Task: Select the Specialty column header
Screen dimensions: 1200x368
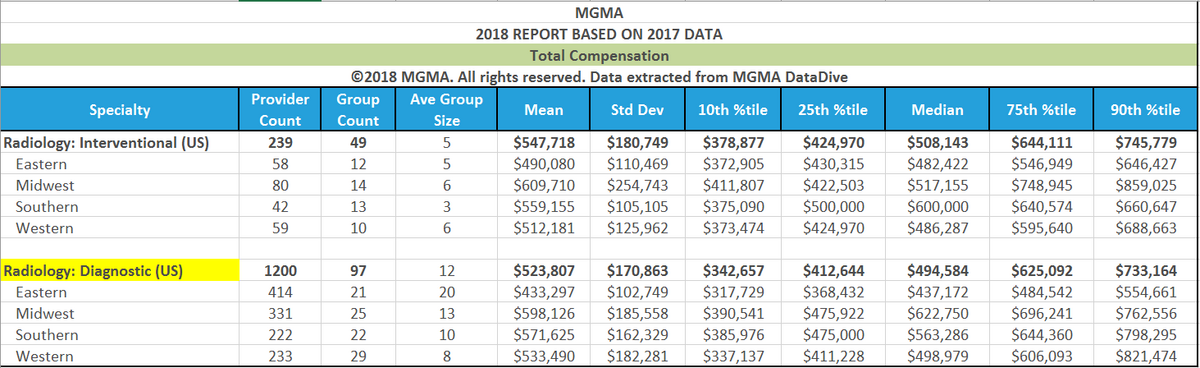Action: click(119, 110)
